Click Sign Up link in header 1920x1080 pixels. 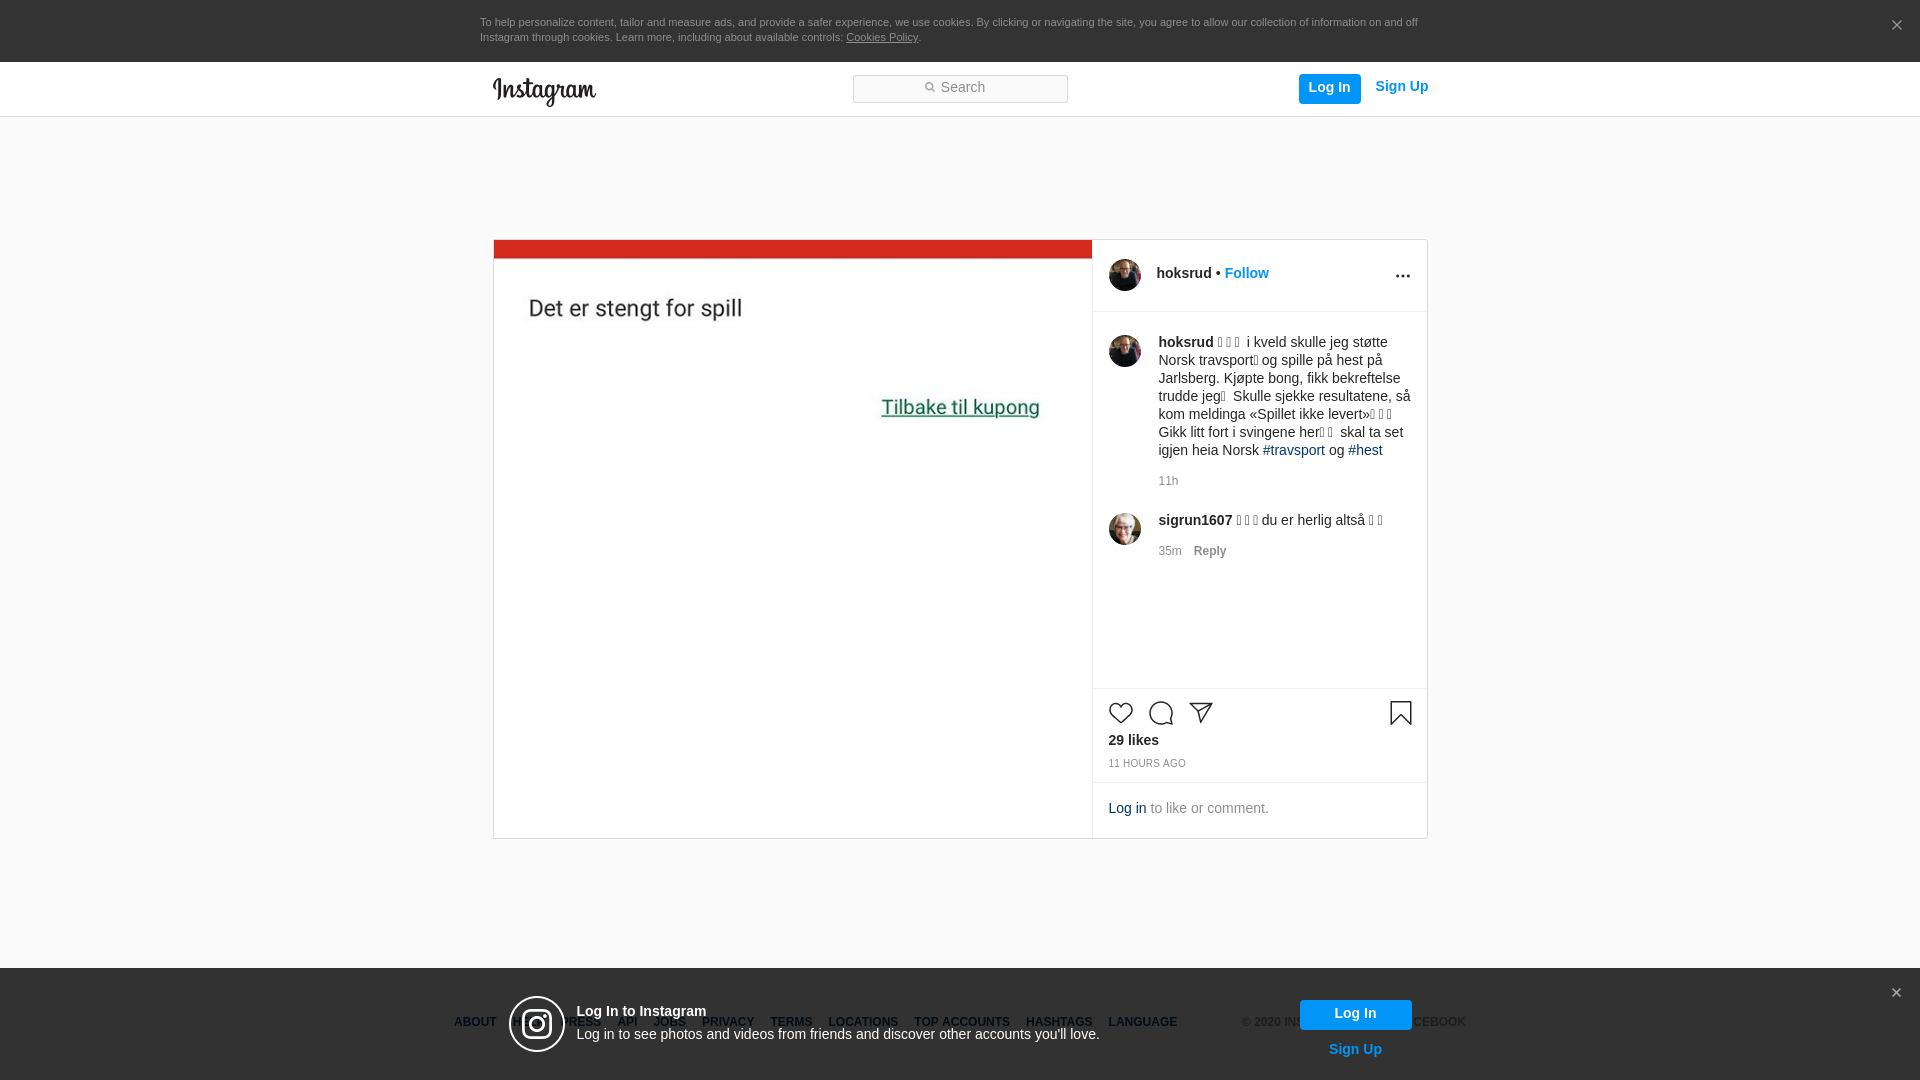pos(1401,87)
